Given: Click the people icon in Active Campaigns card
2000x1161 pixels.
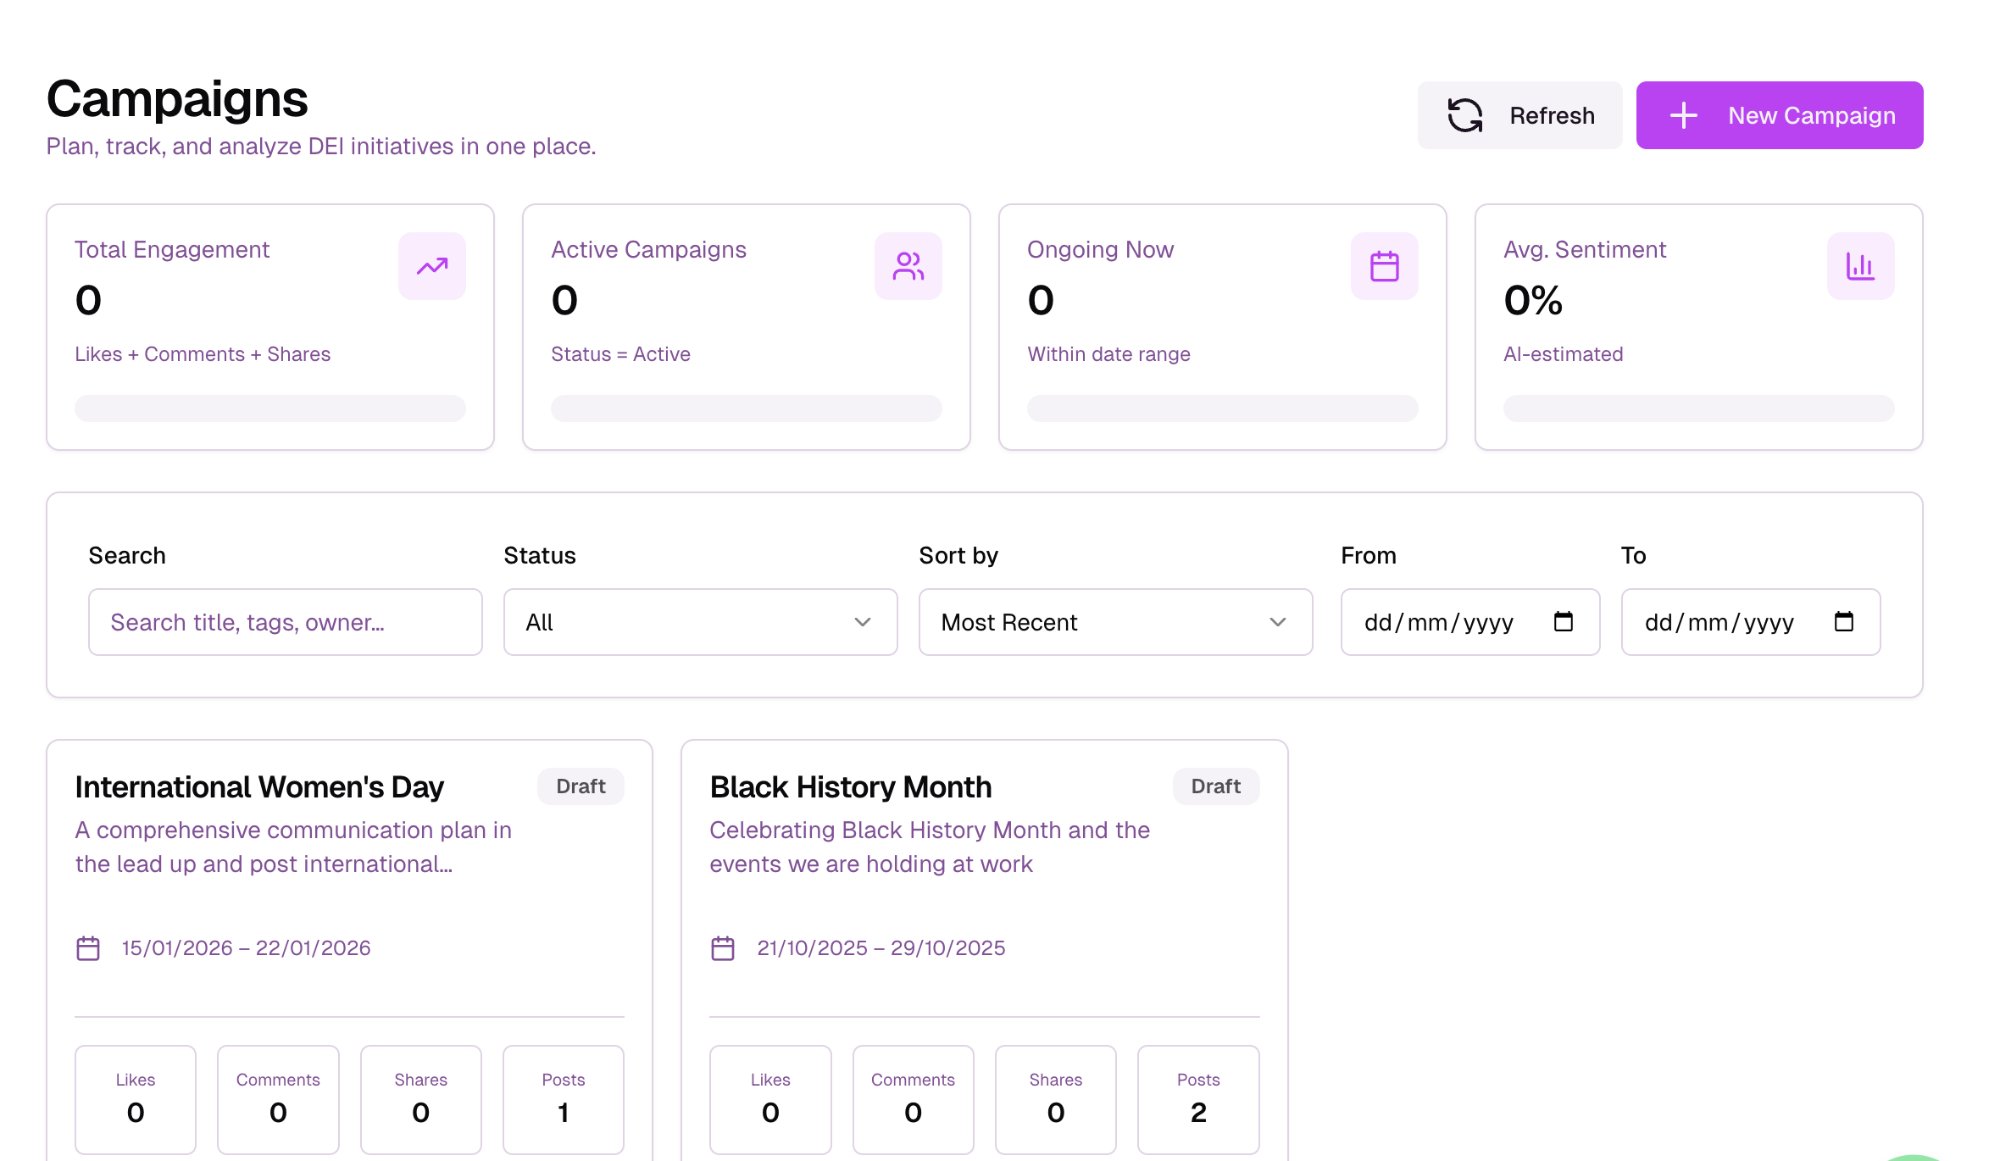Looking at the screenshot, I should 908,266.
